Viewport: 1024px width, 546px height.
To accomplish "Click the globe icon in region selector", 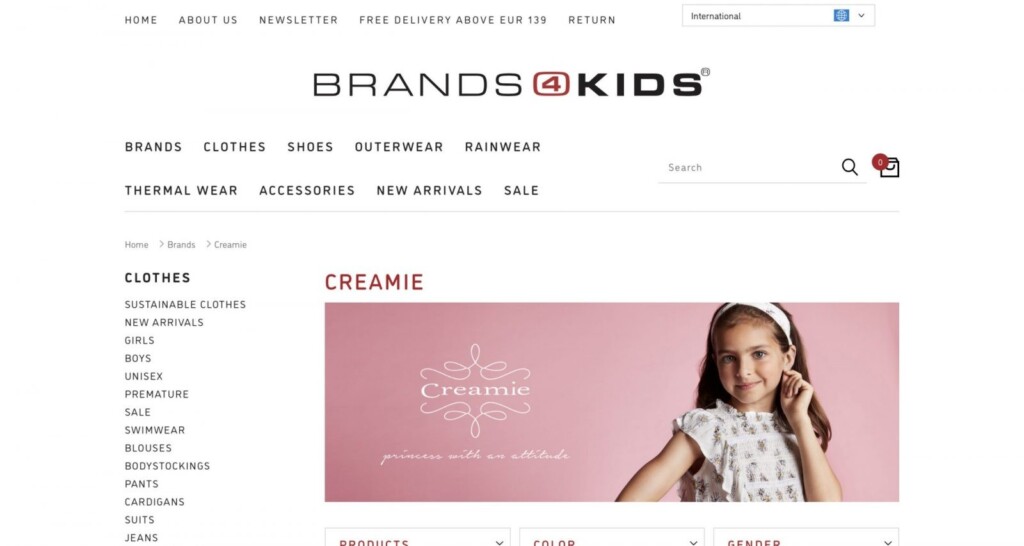I will (841, 16).
